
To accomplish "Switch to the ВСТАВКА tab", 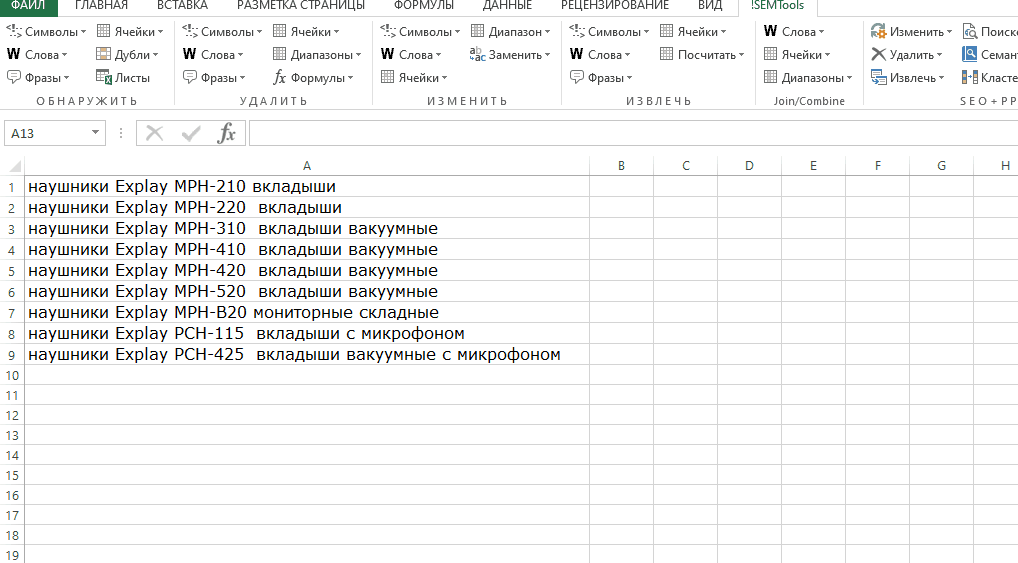I will click(182, 6).
